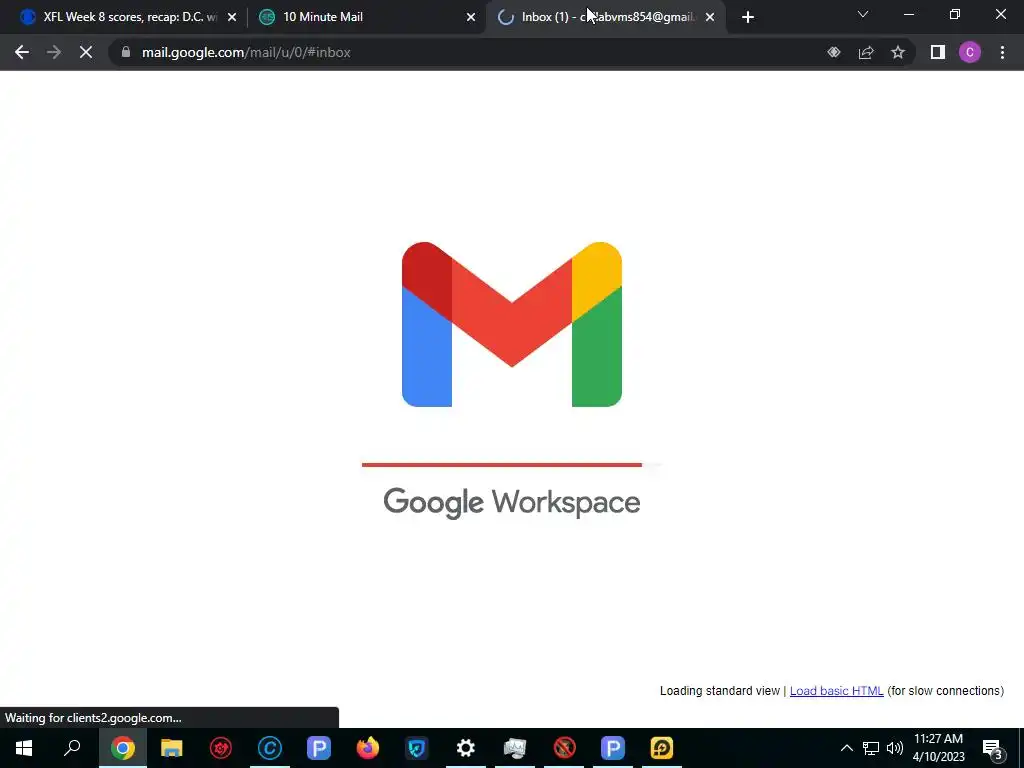Click the 'Loading standard view' text

point(720,691)
